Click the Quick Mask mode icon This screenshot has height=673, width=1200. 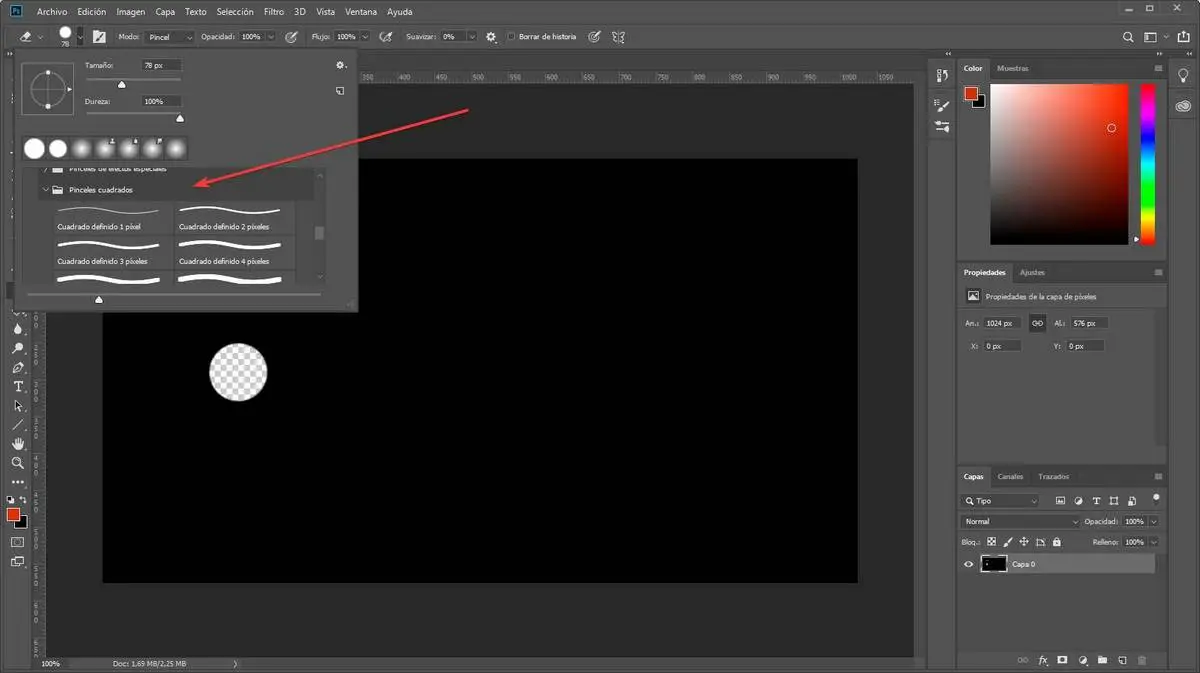tap(17, 542)
